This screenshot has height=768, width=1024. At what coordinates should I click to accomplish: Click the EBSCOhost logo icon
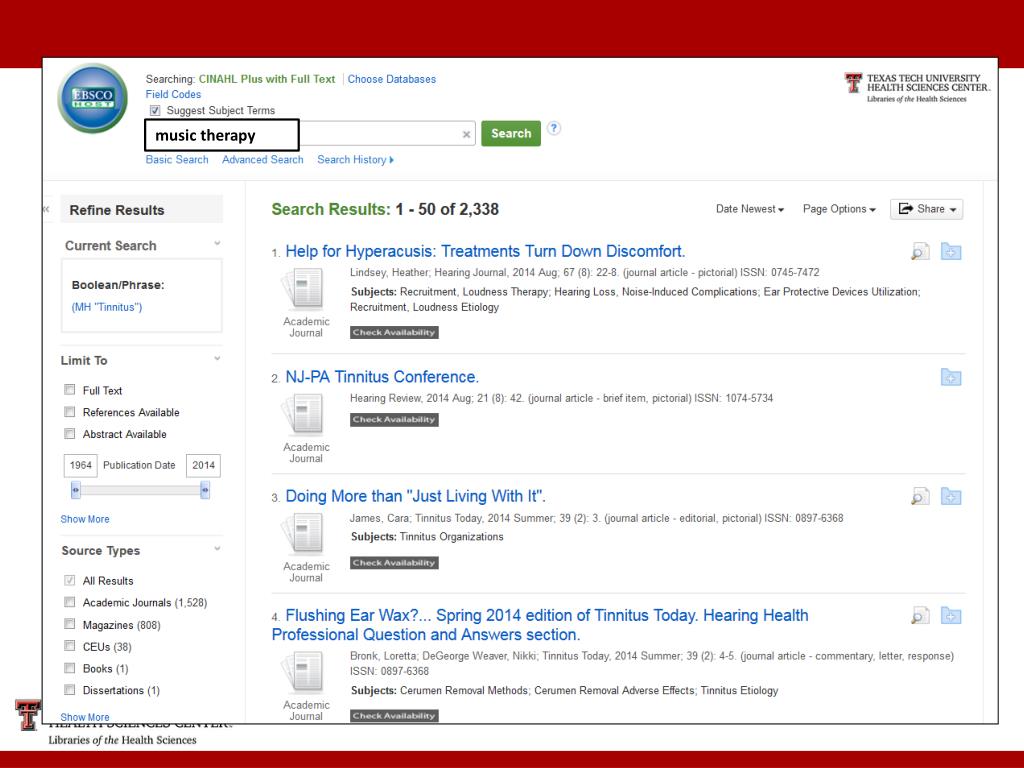click(x=93, y=98)
